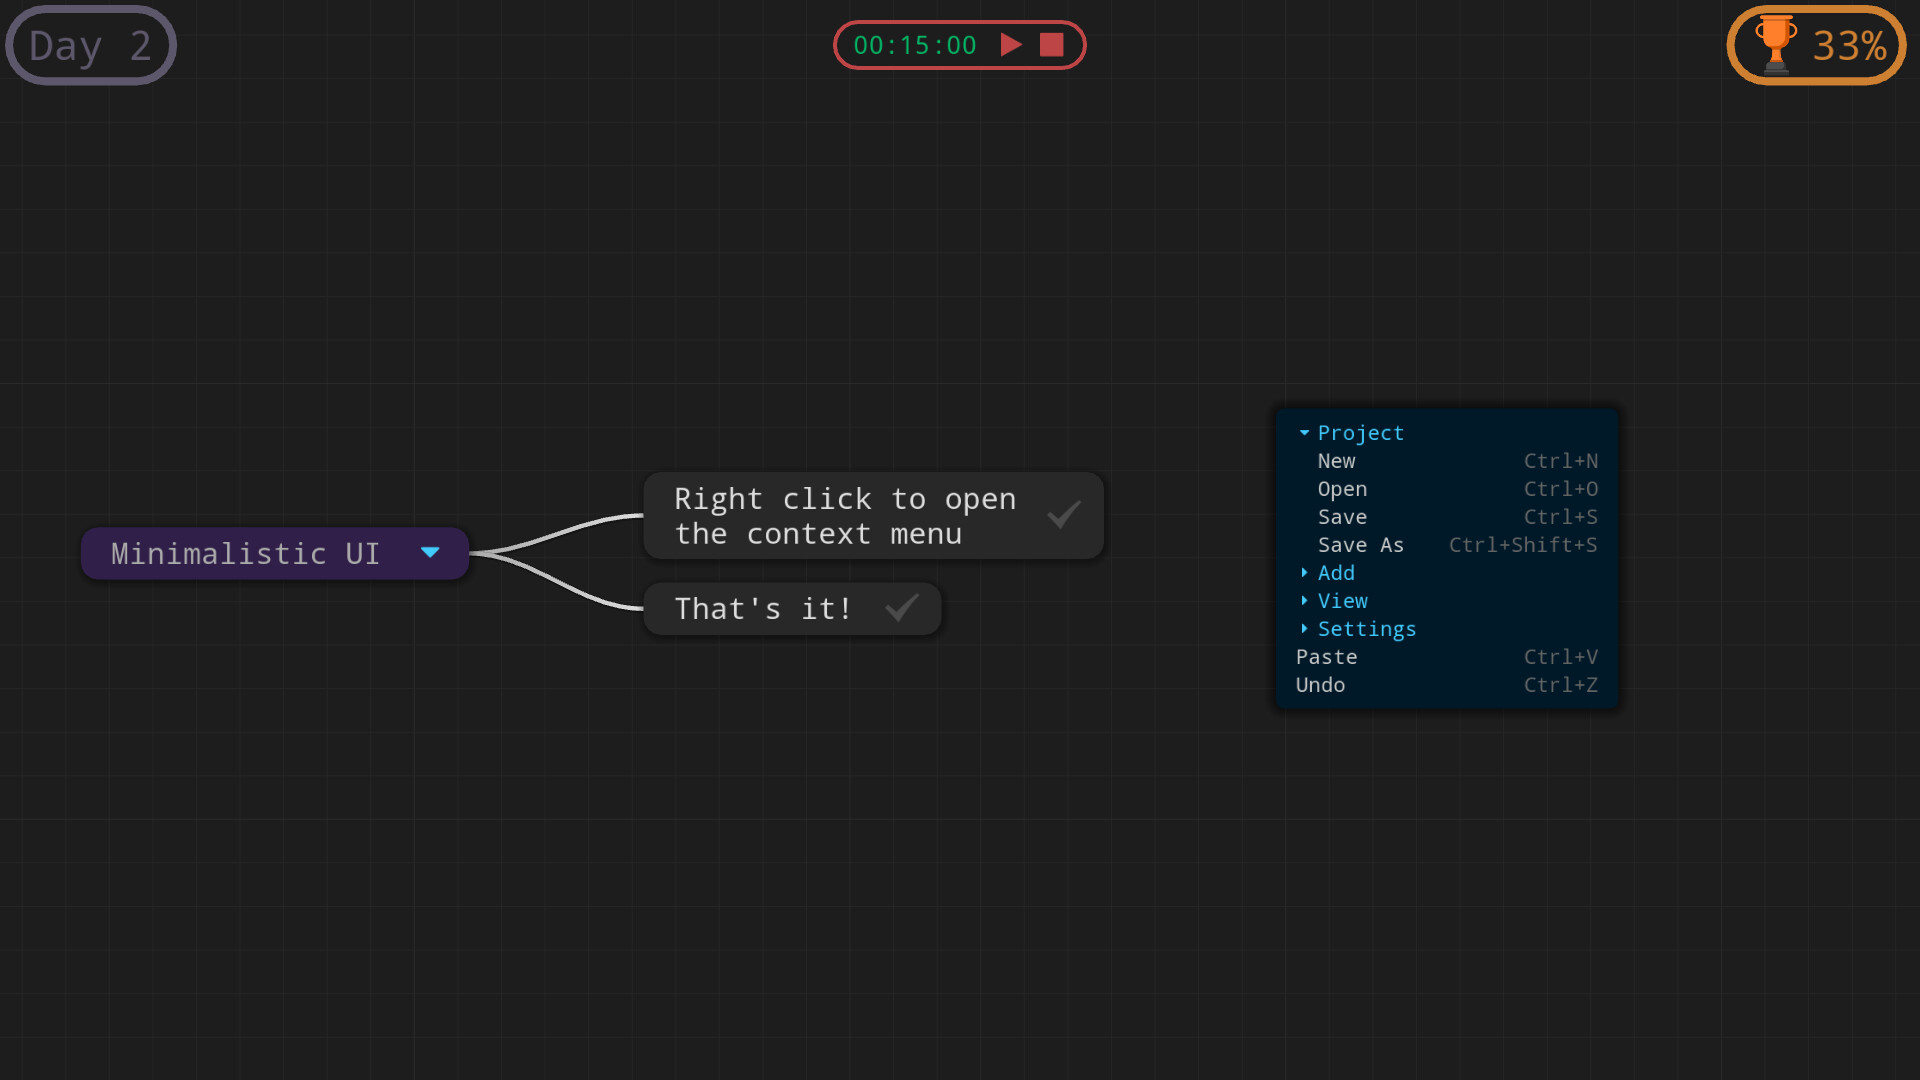
Task: Choose Paste from the context menu
Action: [1446, 657]
